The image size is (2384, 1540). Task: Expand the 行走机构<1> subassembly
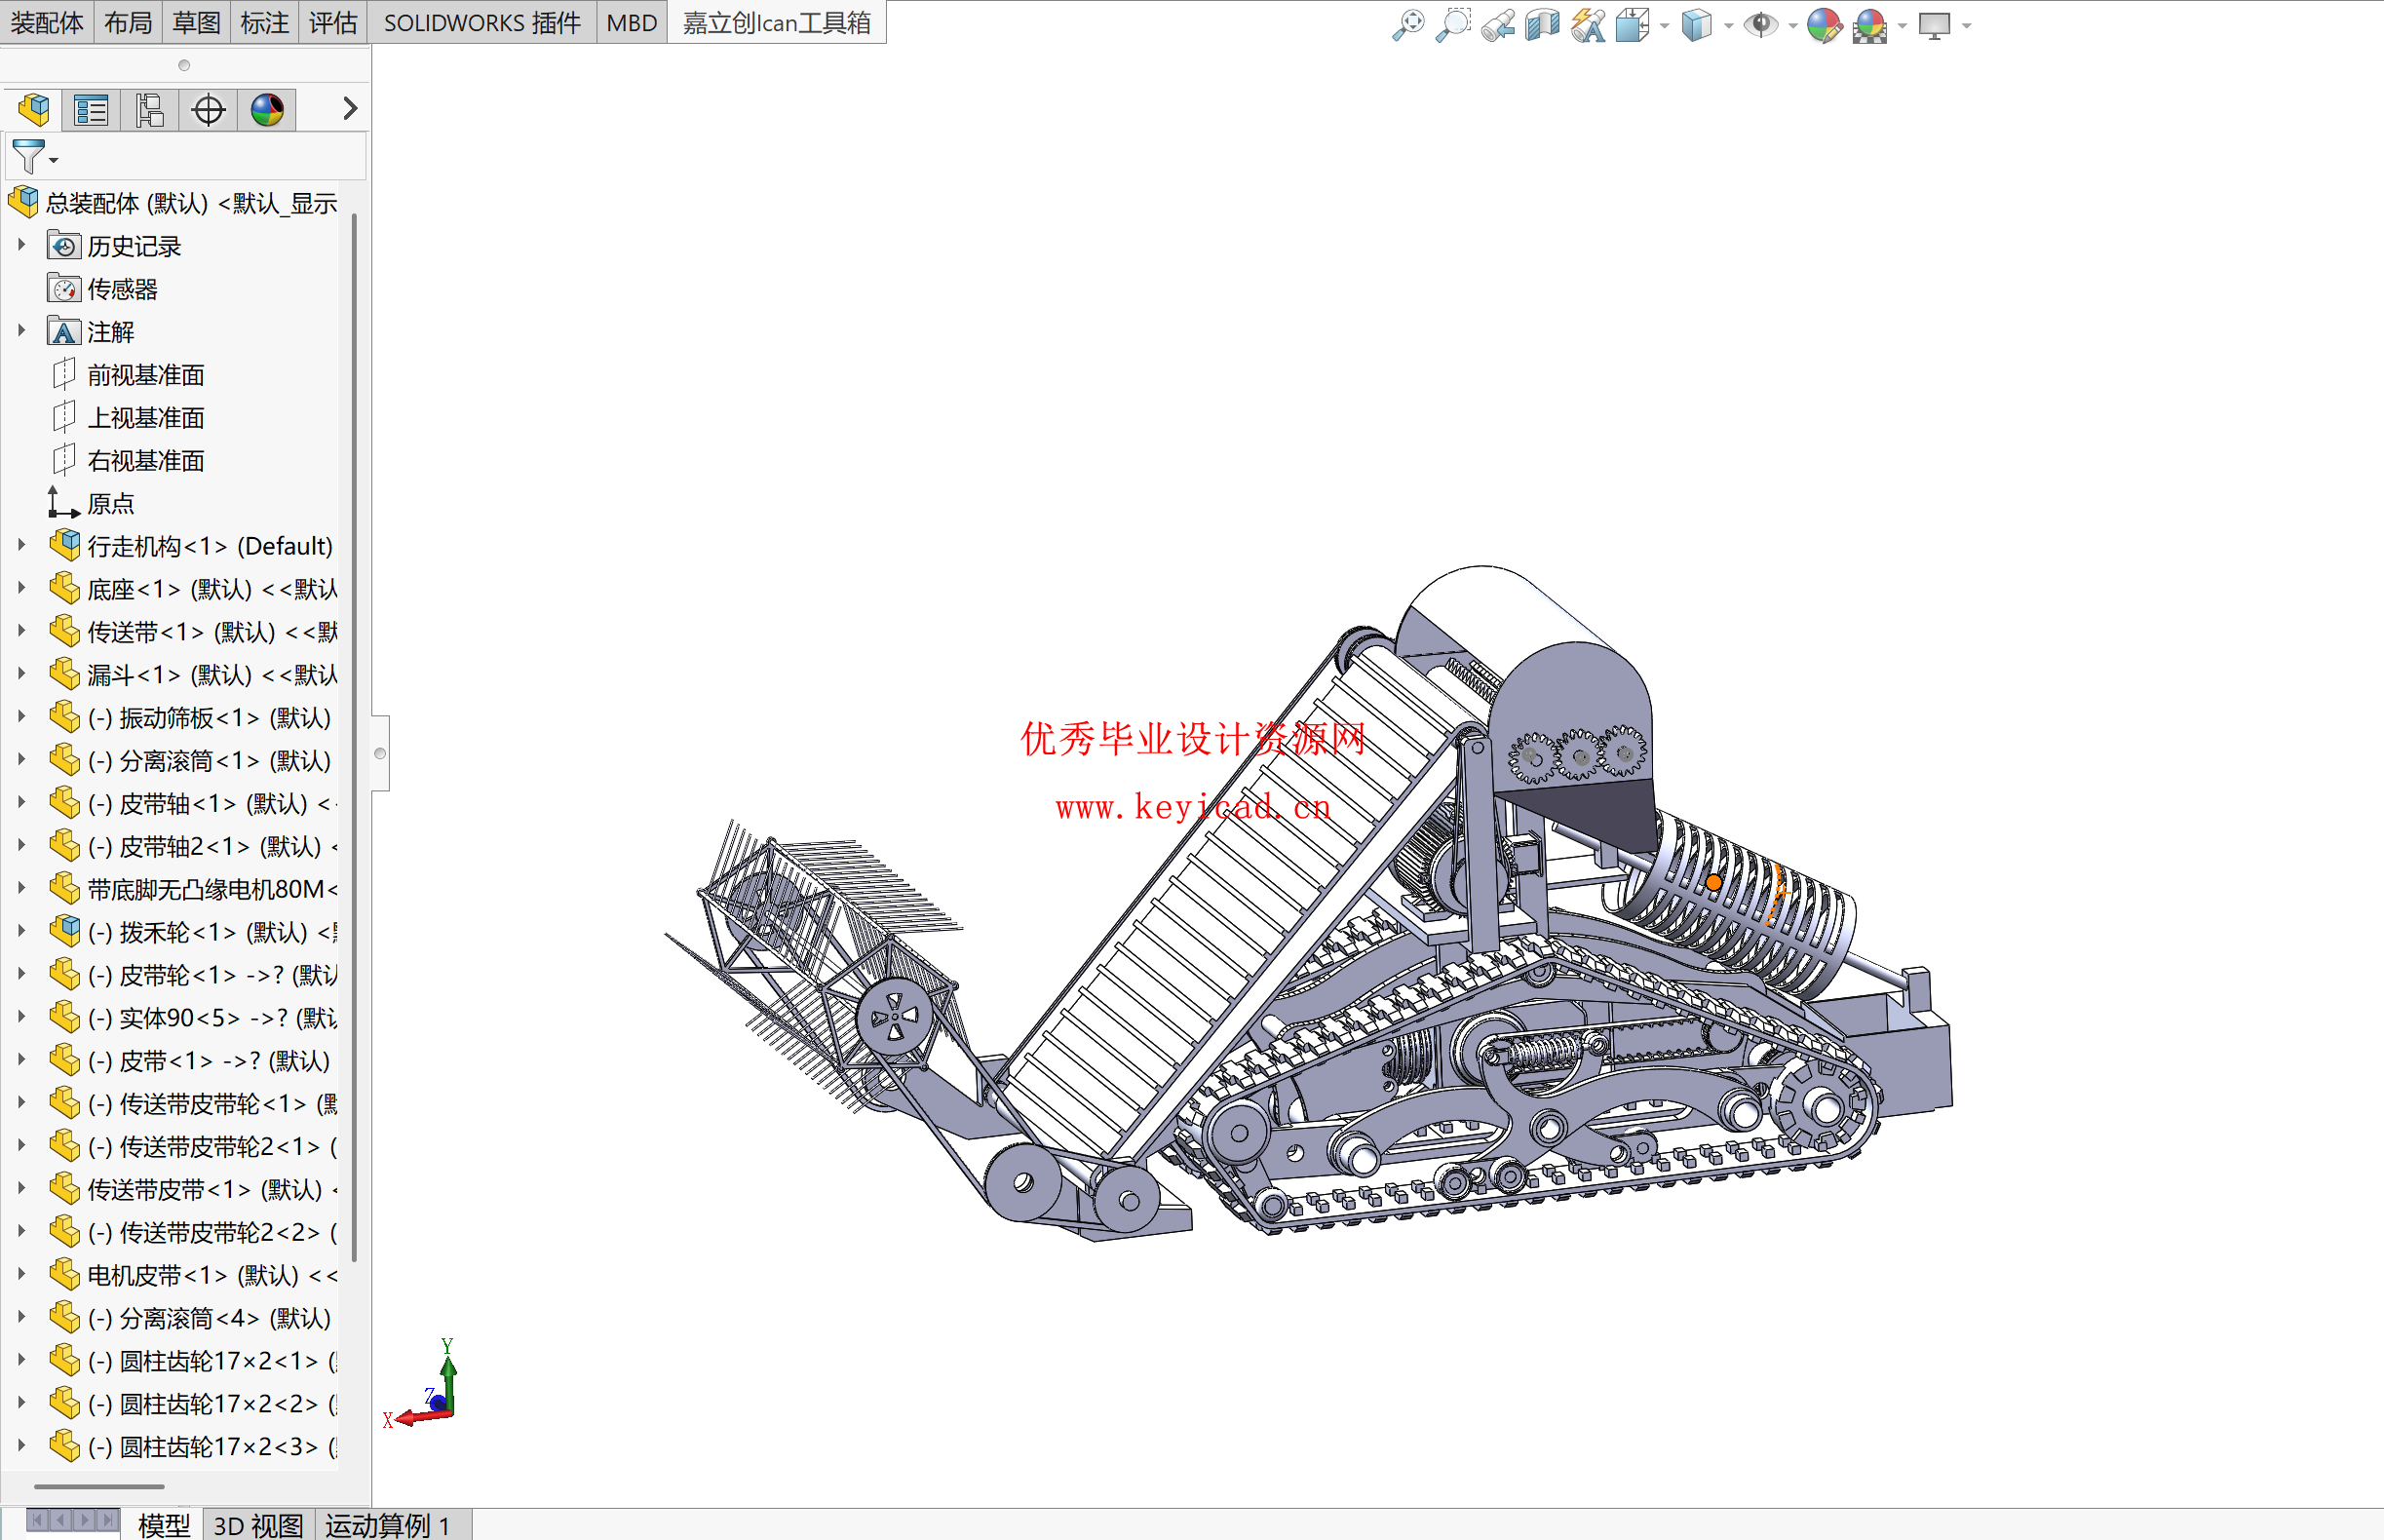21,545
